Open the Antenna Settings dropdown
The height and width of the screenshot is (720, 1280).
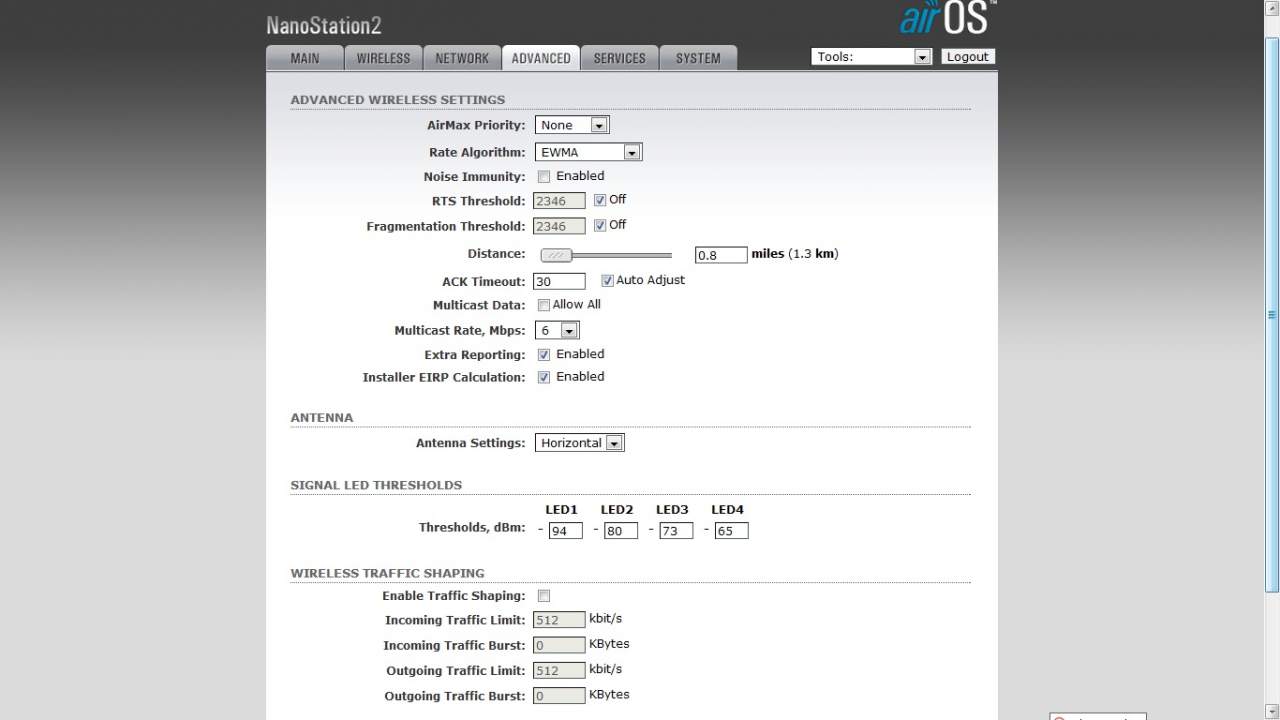pyautogui.click(x=580, y=443)
